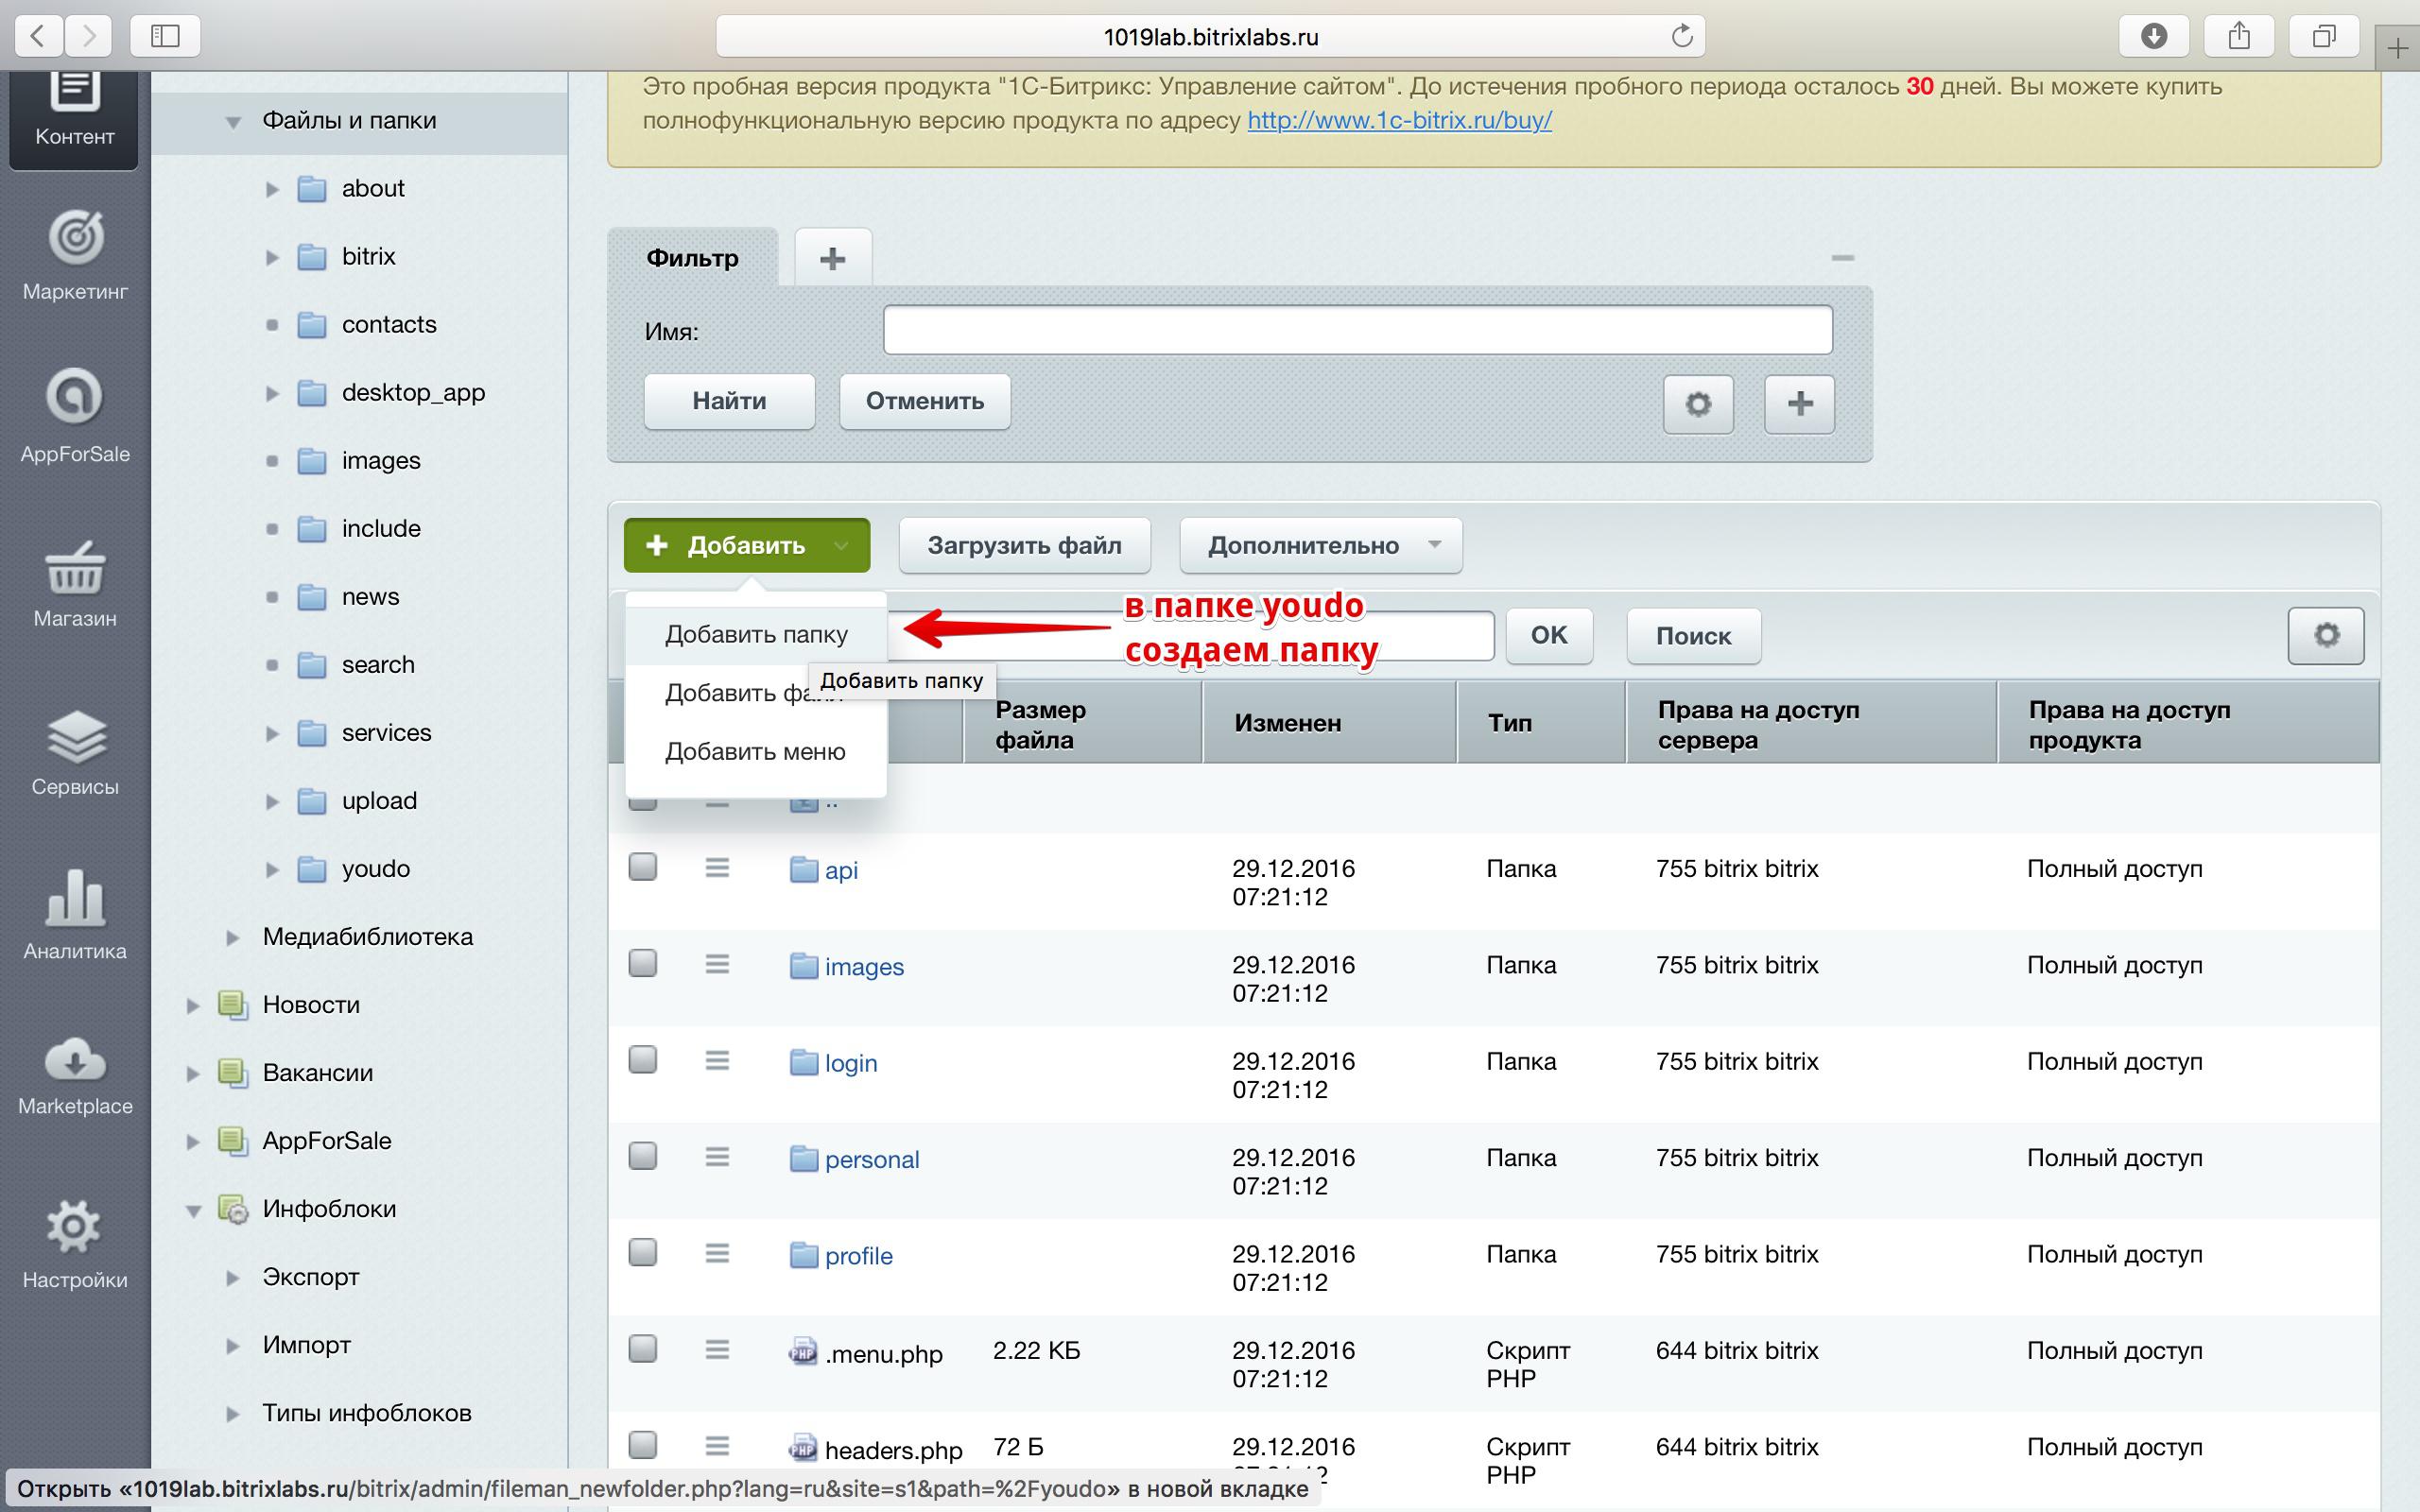2420x1512 pixels.
Task: Select the Инфоблоки tree item
Action: pos(329,1209)
